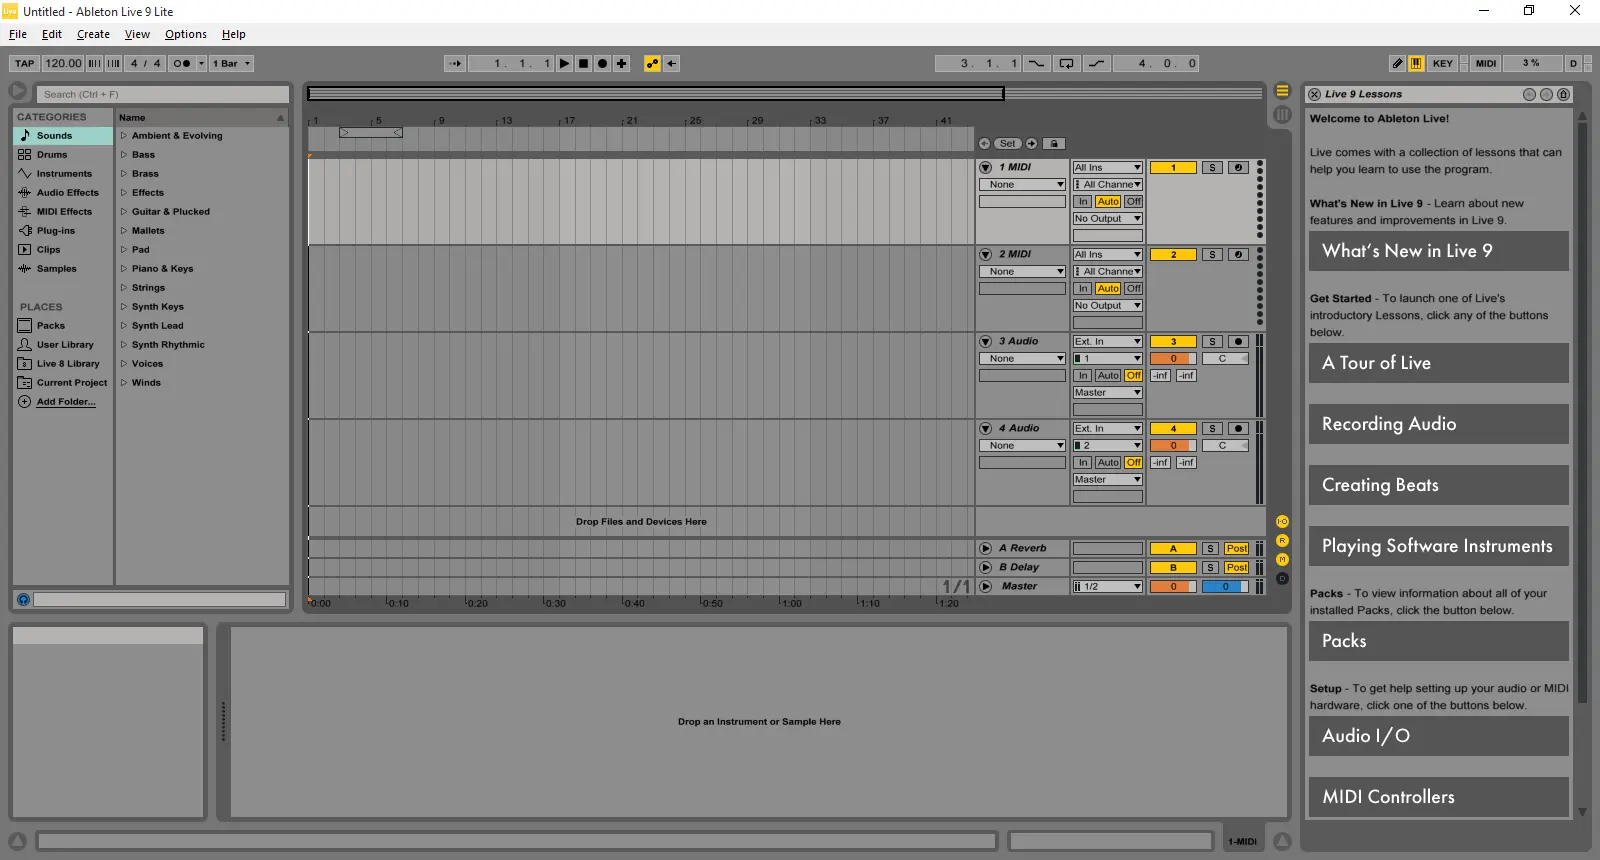Click the TAP tempo button
Viewport: 1600px width, 860px height.
pos(25,63)
